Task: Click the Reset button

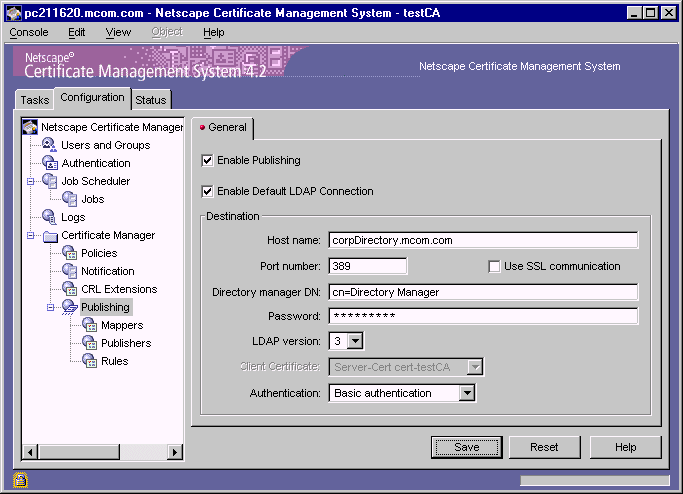Action: click(x=544, y=447)
